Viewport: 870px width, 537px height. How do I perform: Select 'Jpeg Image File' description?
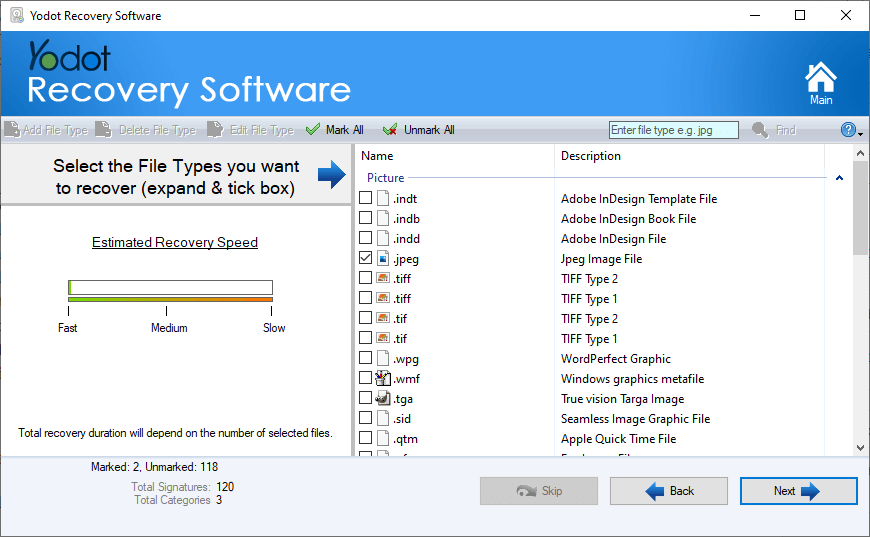click(601, 259)
